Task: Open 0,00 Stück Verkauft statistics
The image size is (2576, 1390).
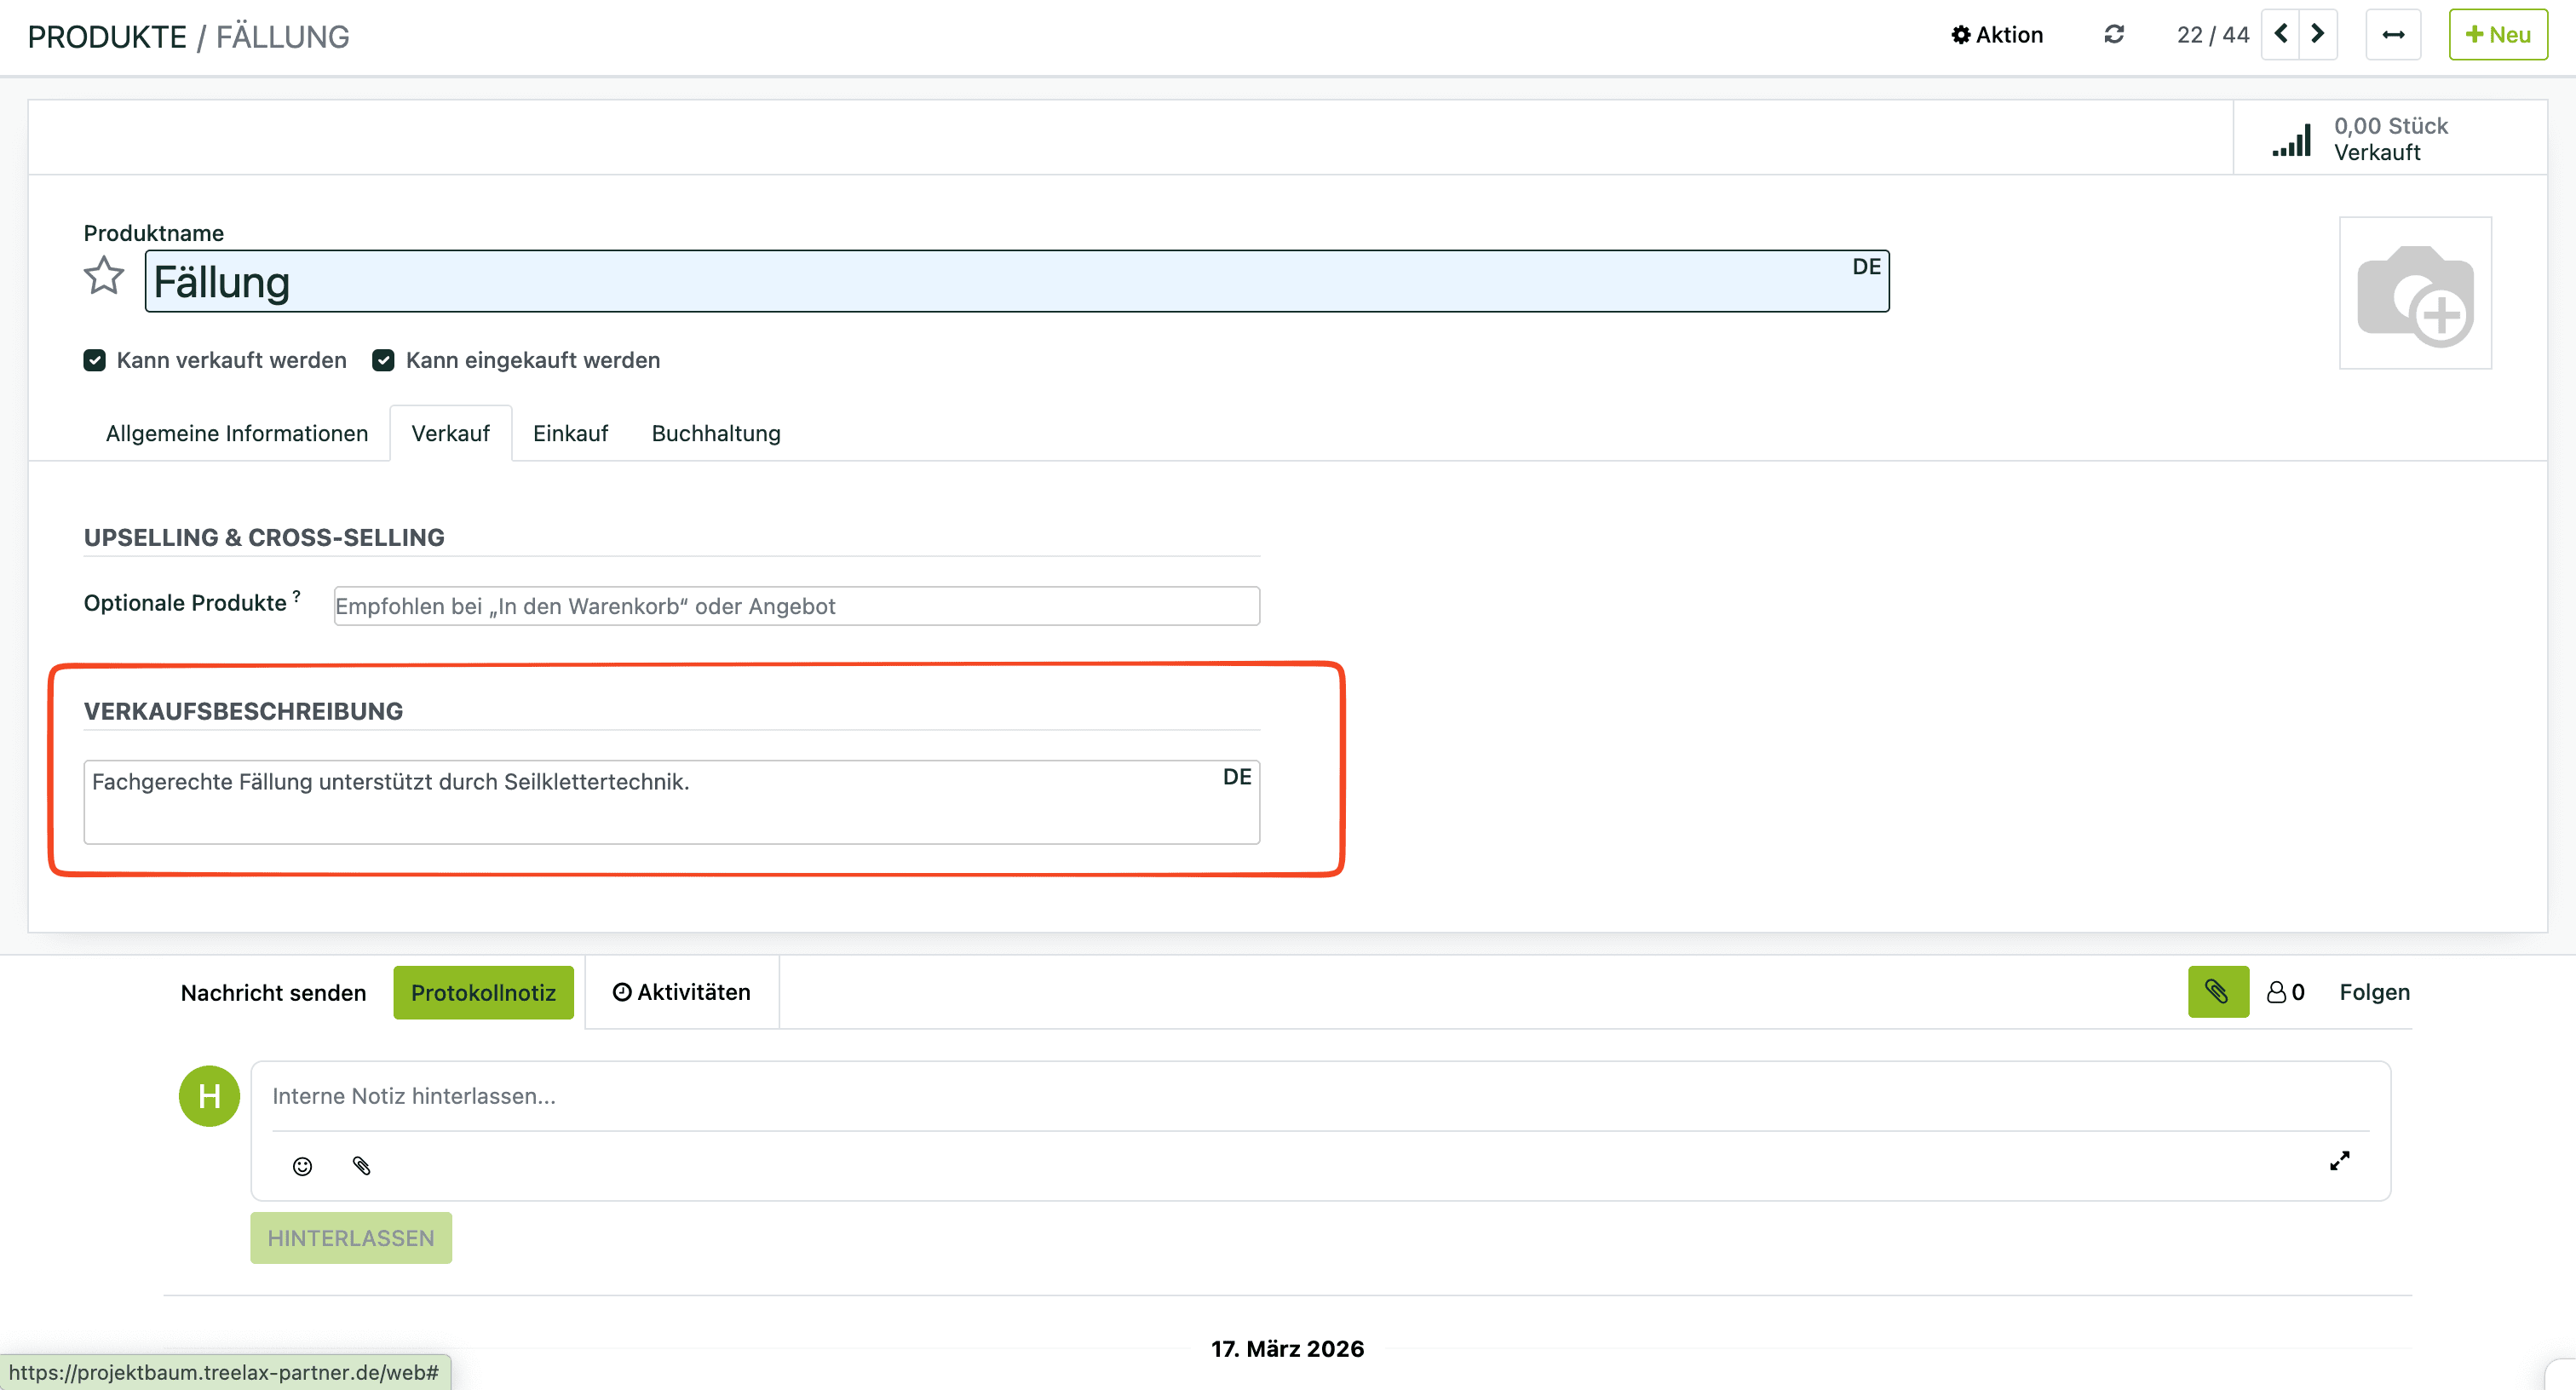Action: click(x=2389, y=139)
